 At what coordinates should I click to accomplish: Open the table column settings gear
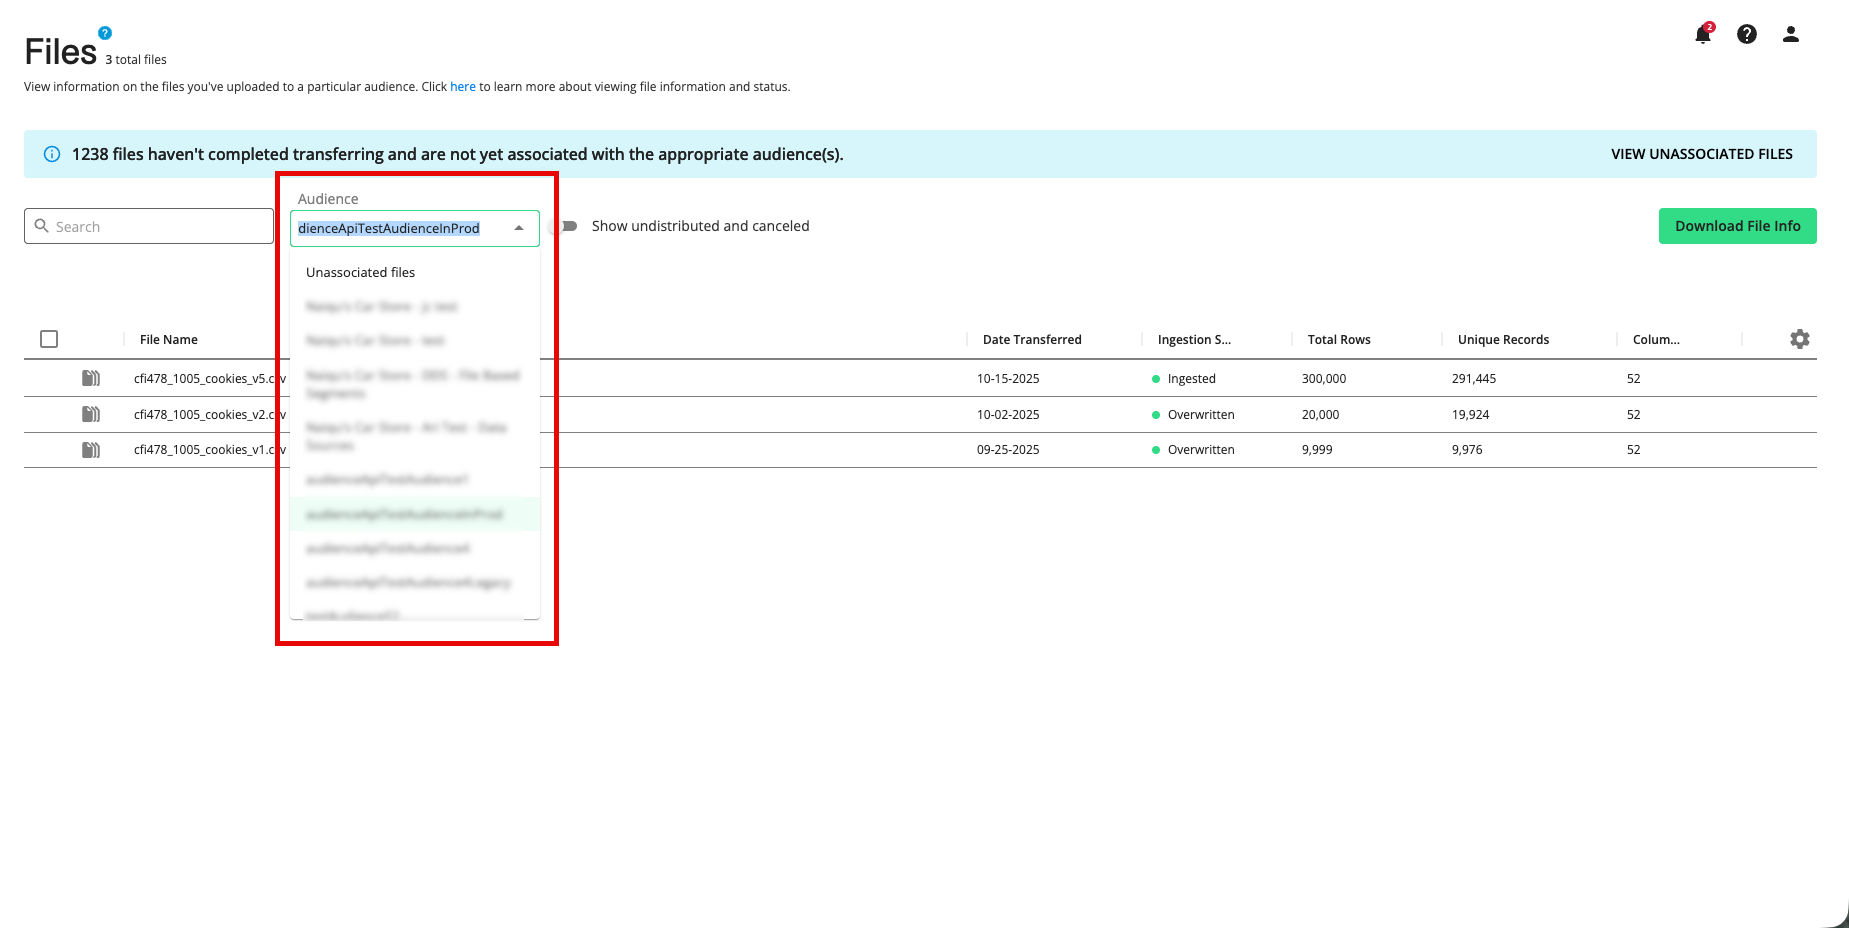tap(1800, 339)
